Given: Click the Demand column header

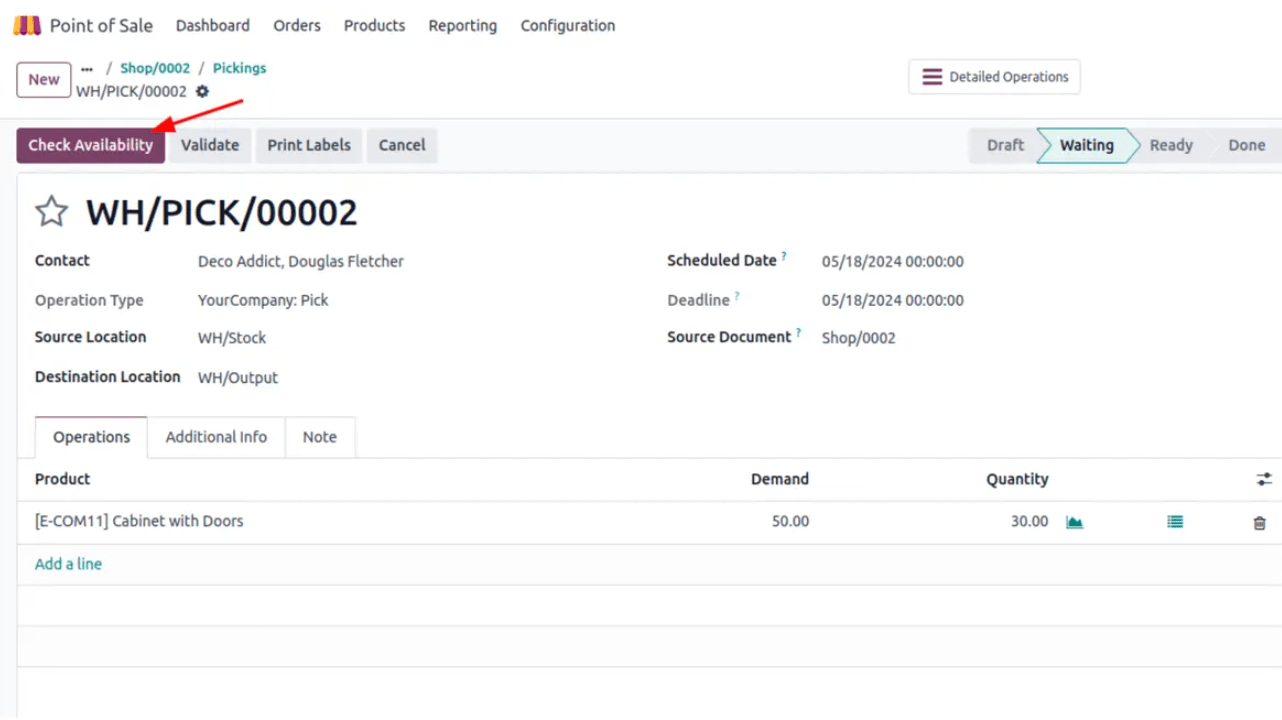Looking at the screenshot, I should pyautogui.click(x=780, y=479).
